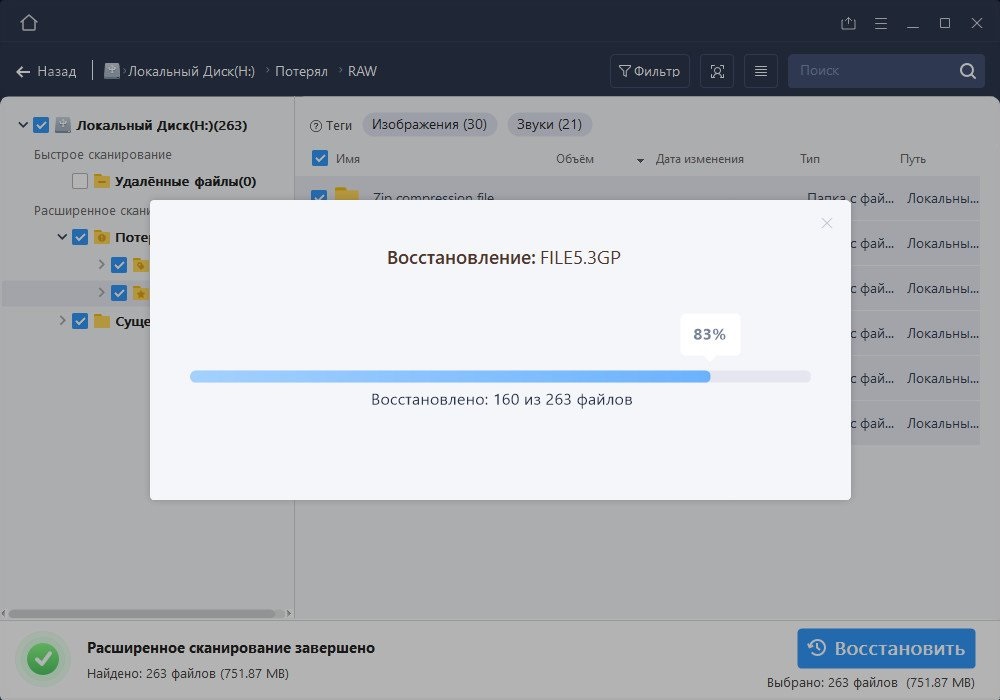This screenshot has width=1000, height=700.
Task: Toggle the select-all checkbox beside Имя
Action: [x=320, y=158]
